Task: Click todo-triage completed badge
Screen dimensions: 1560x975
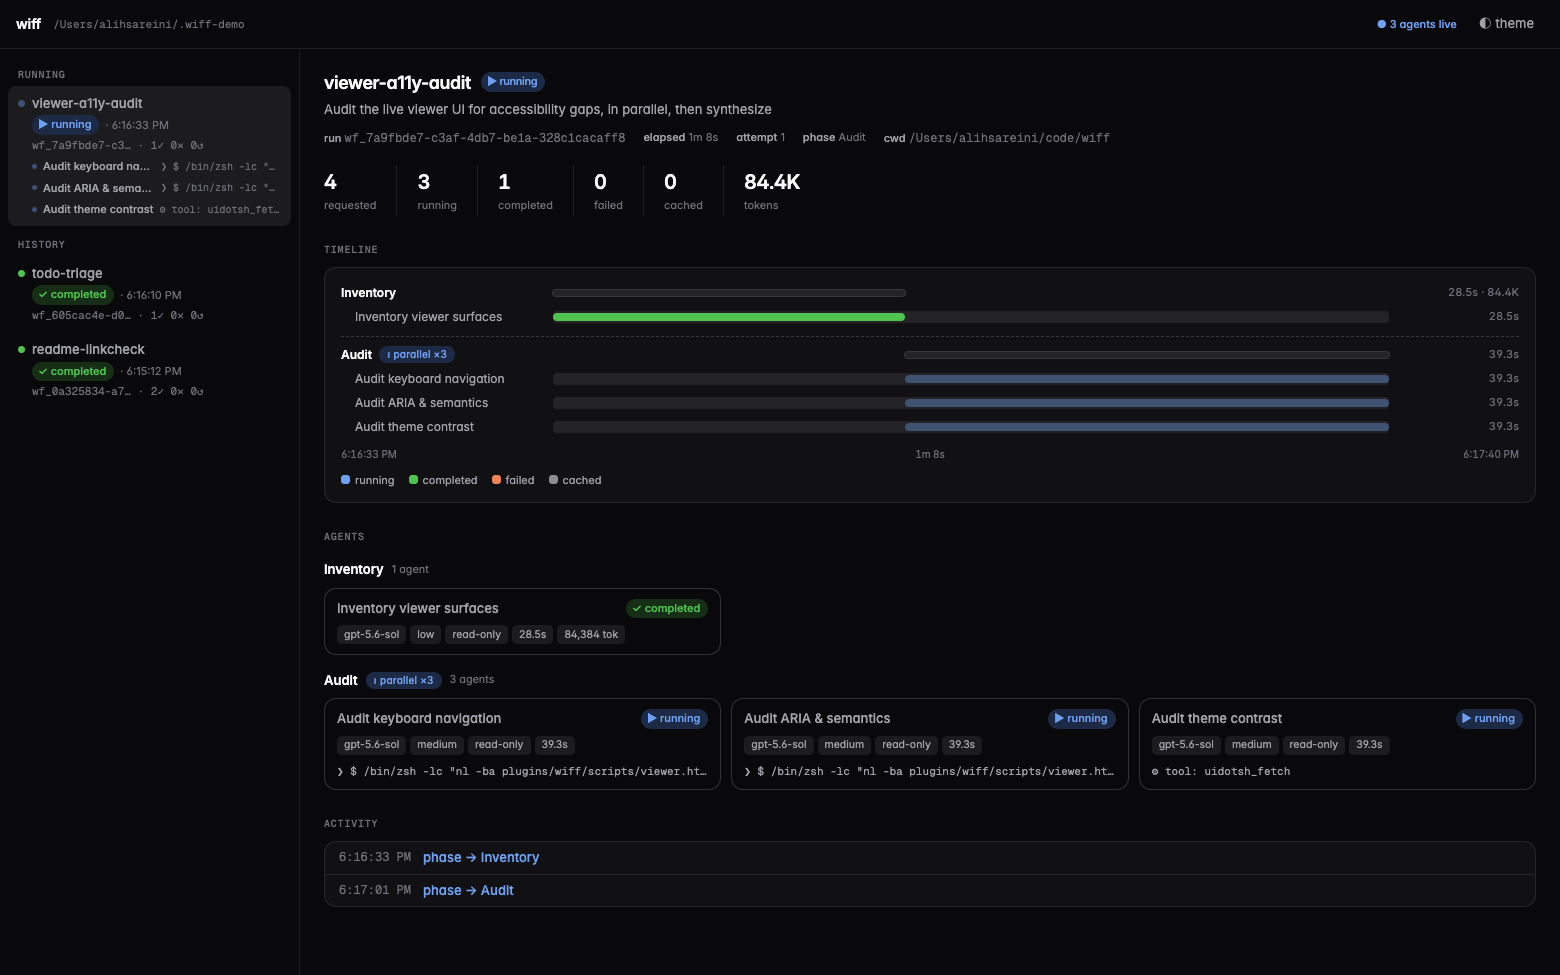Action: click(72, 295)
